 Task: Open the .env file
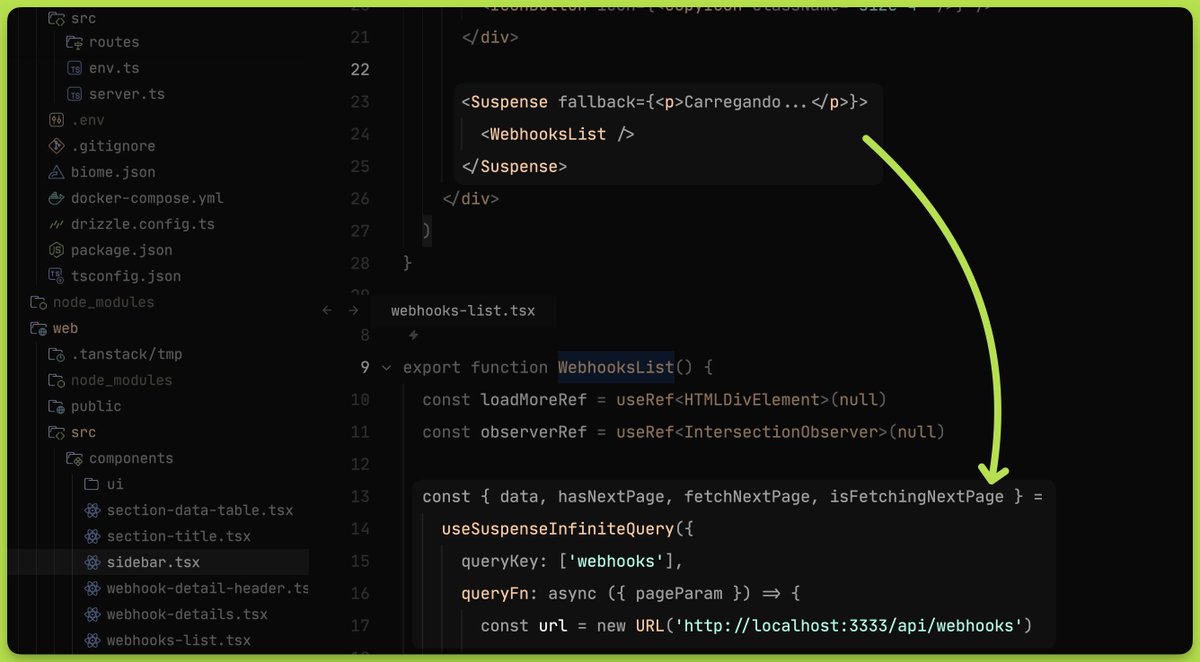tap(87, 120)
